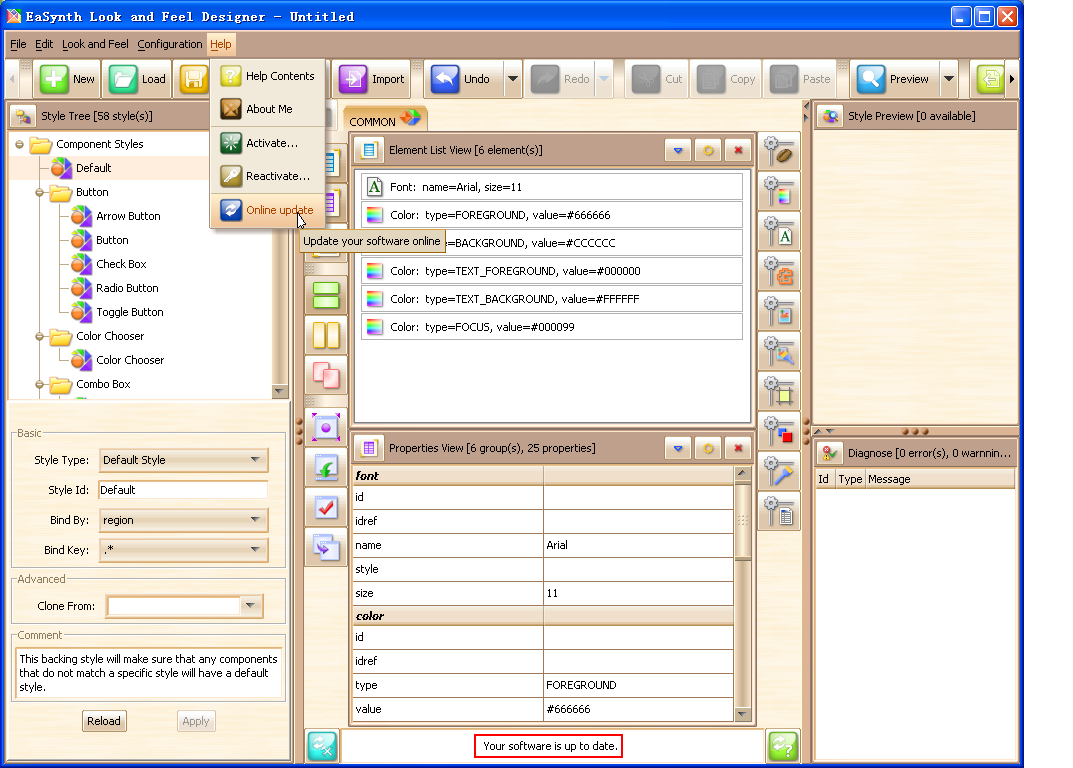Viewport: 1073px width, 768px height.
Task: Select Check Box style in tree
Action: coord(121,264)
